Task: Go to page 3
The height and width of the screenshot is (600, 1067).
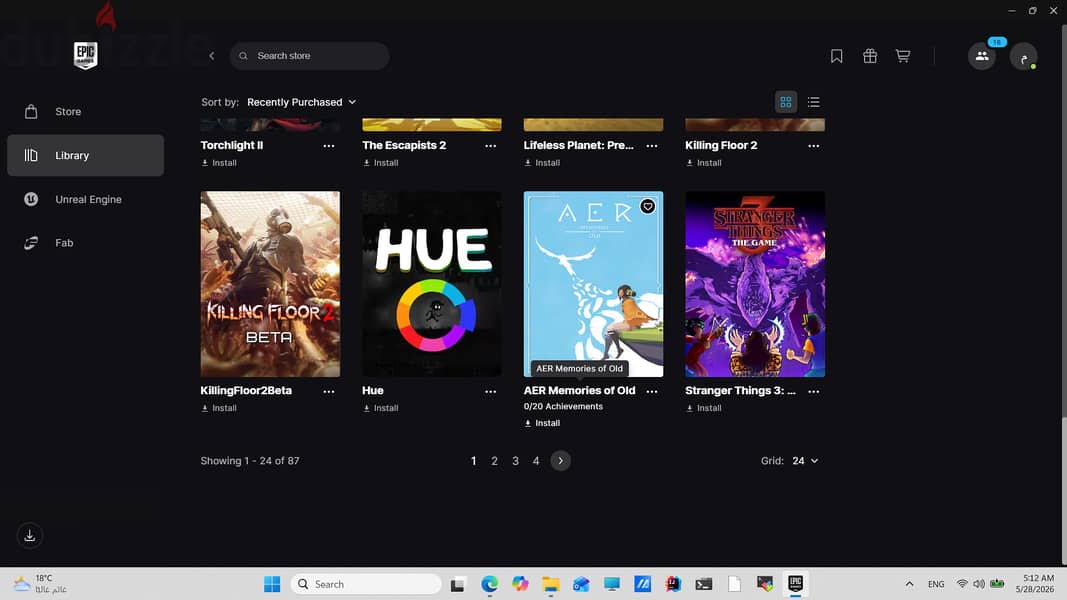Action: pyautogui.click(x=515, y=461)
